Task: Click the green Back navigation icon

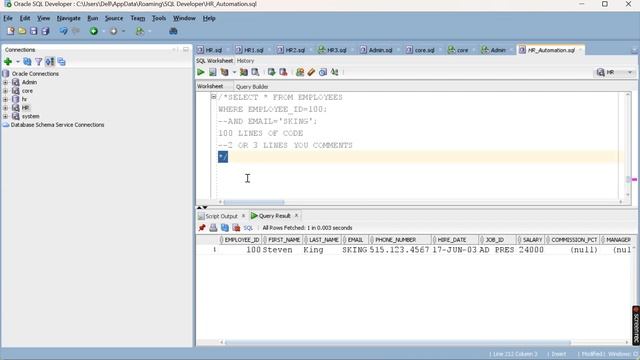Action: pyautogui.click(x=93, y=31)
